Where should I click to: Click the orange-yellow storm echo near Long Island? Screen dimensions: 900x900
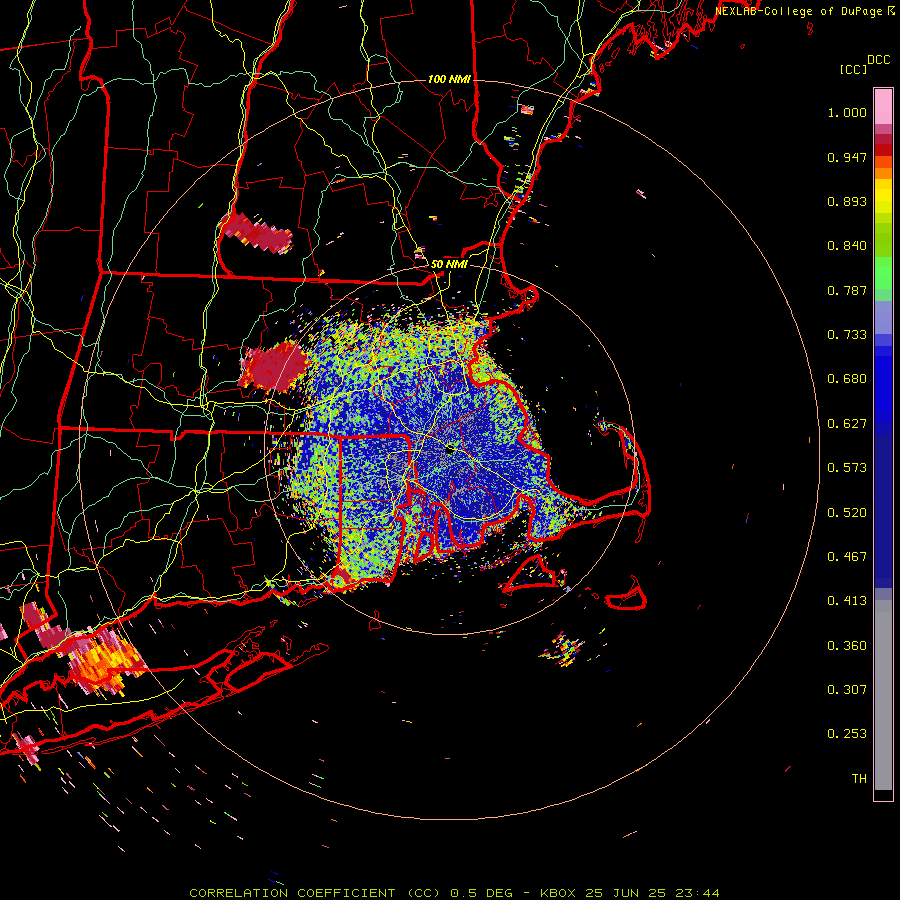(106, 660)
